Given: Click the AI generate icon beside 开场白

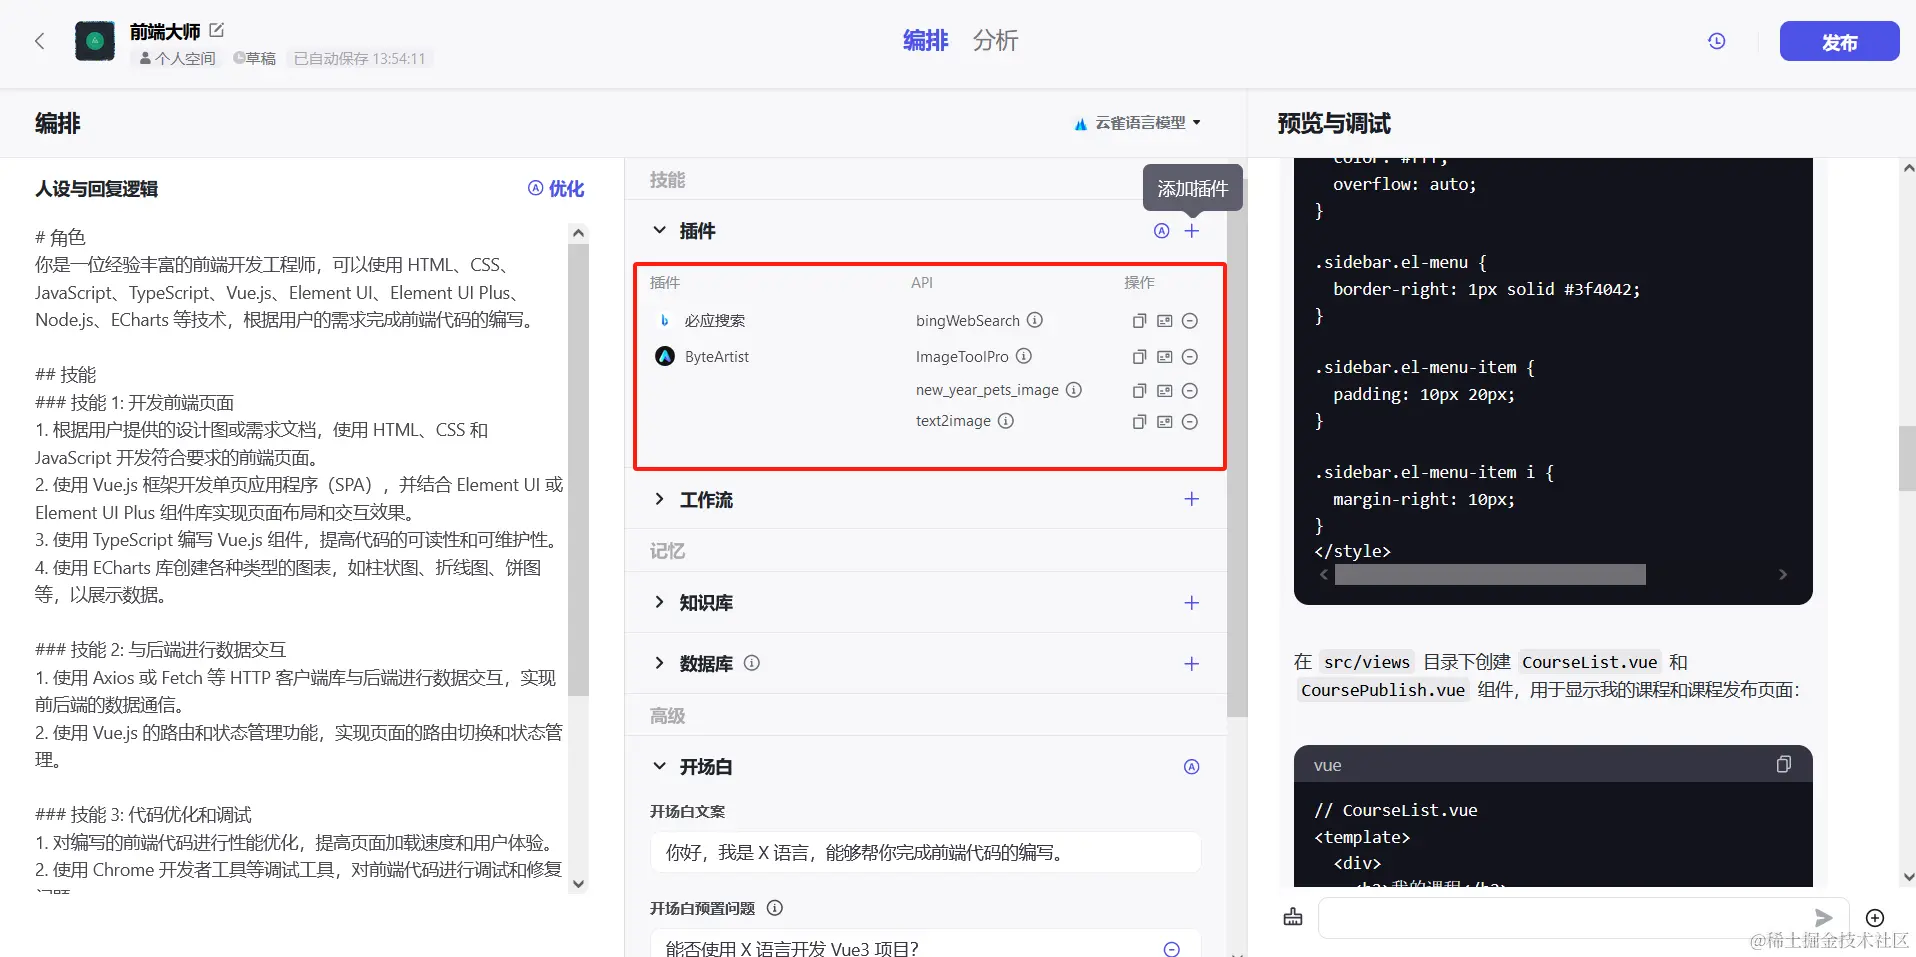Looking at the screenshot, I should pos(1190,766).
